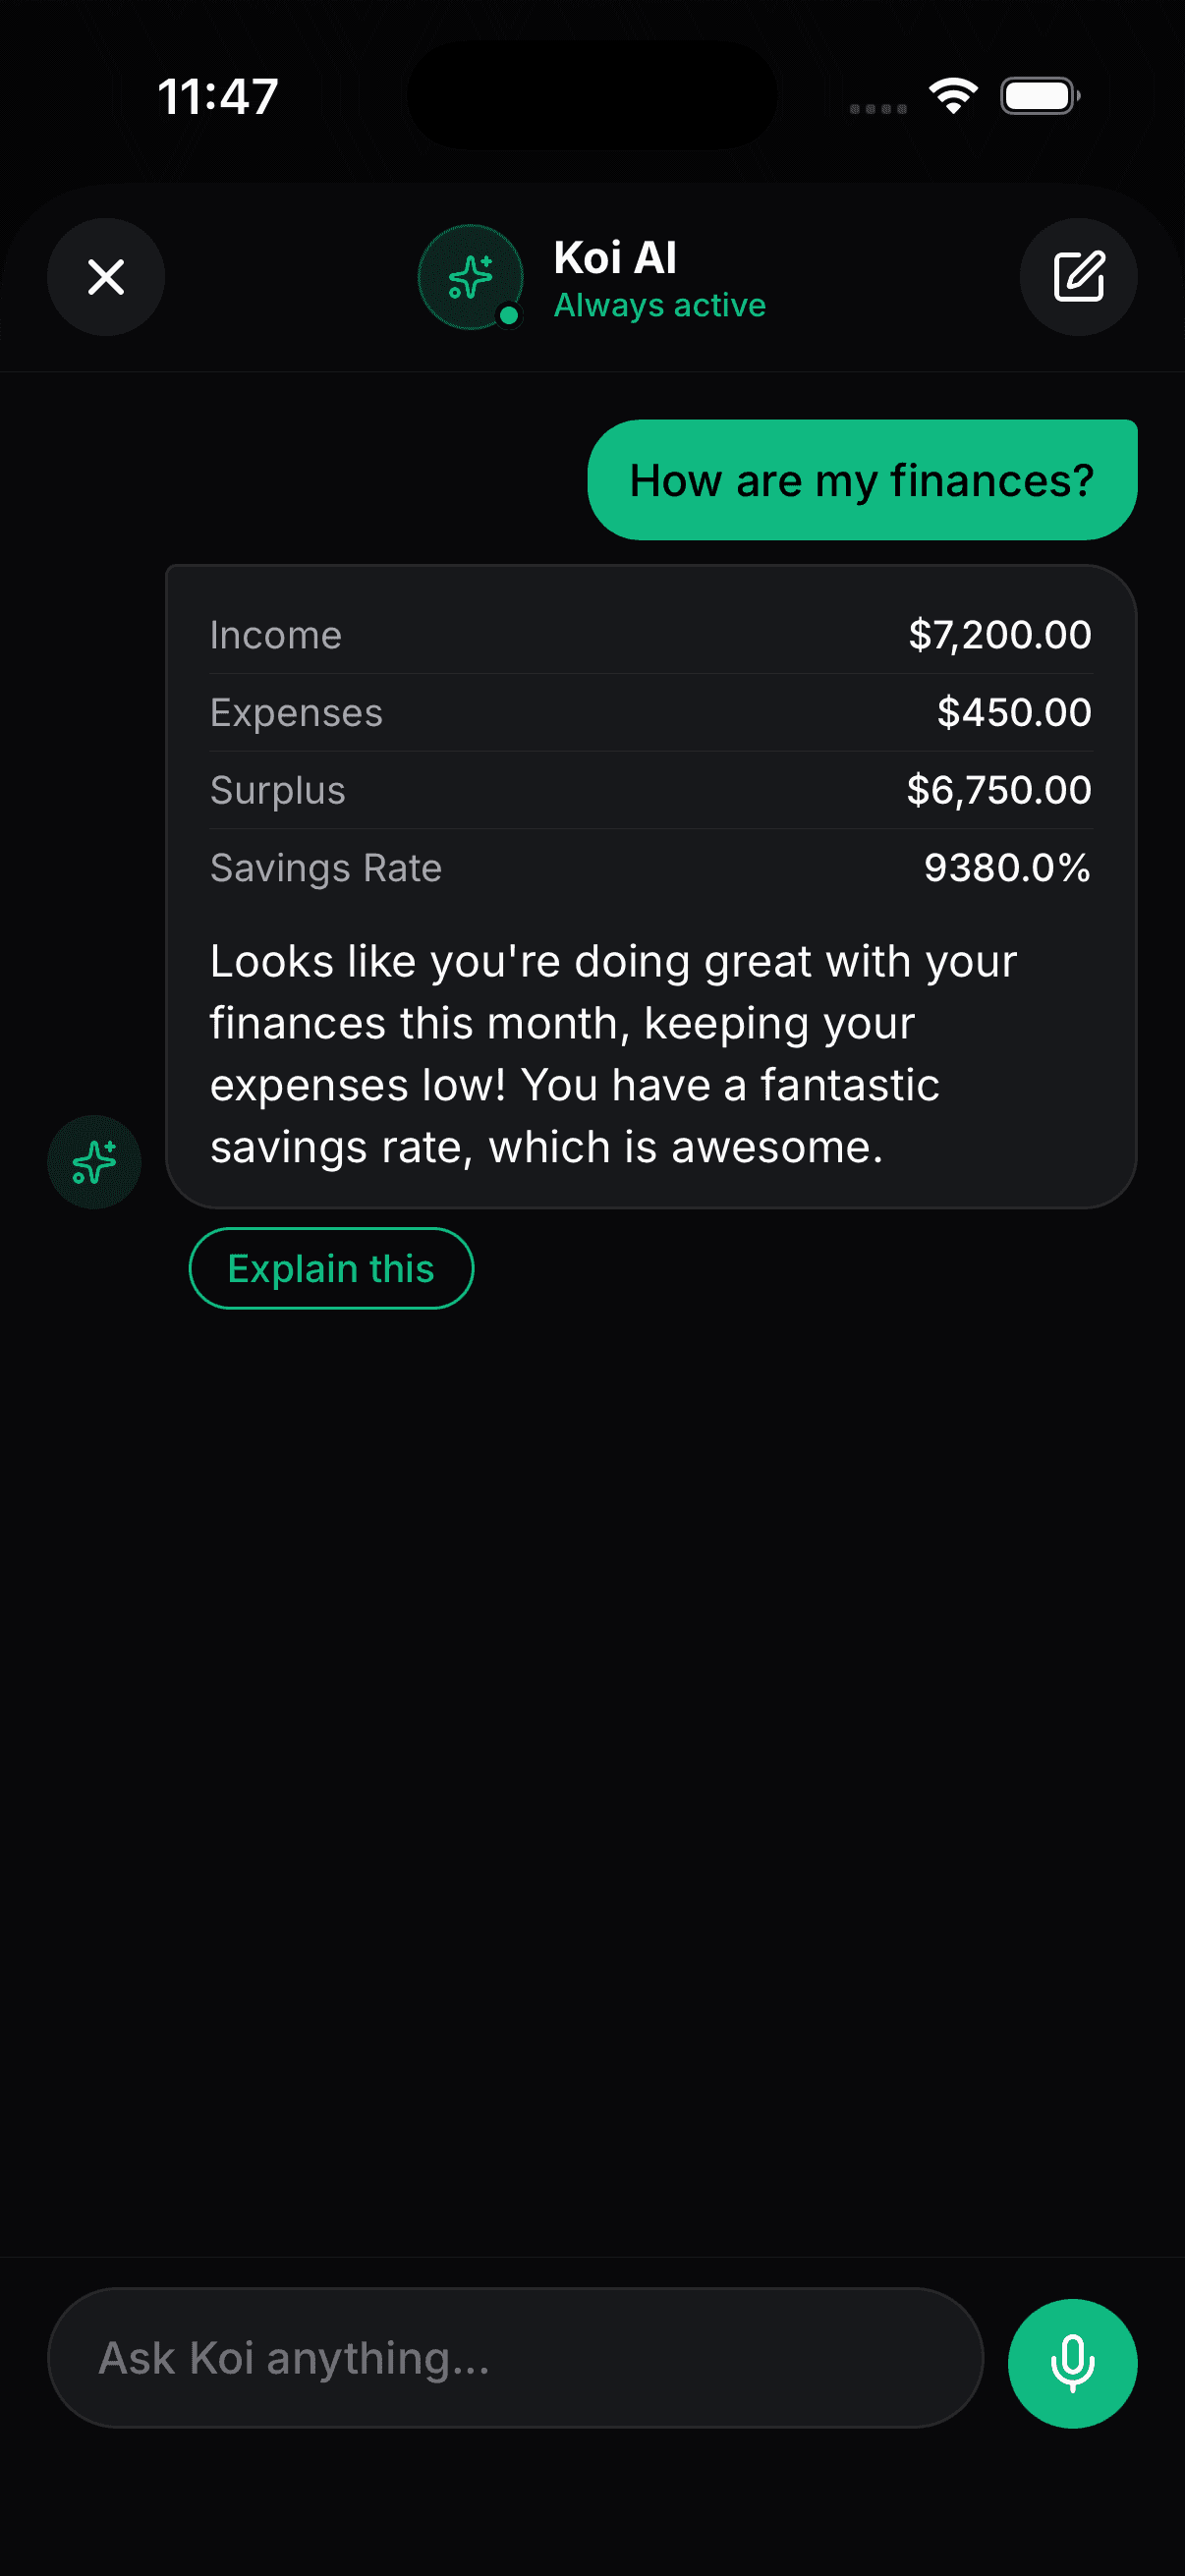Image resolution: width=1185 pixels, height=2576 pixels.
Task: Tap the small Koi avatar beside the reply
Action: [x=94, y=1162]
